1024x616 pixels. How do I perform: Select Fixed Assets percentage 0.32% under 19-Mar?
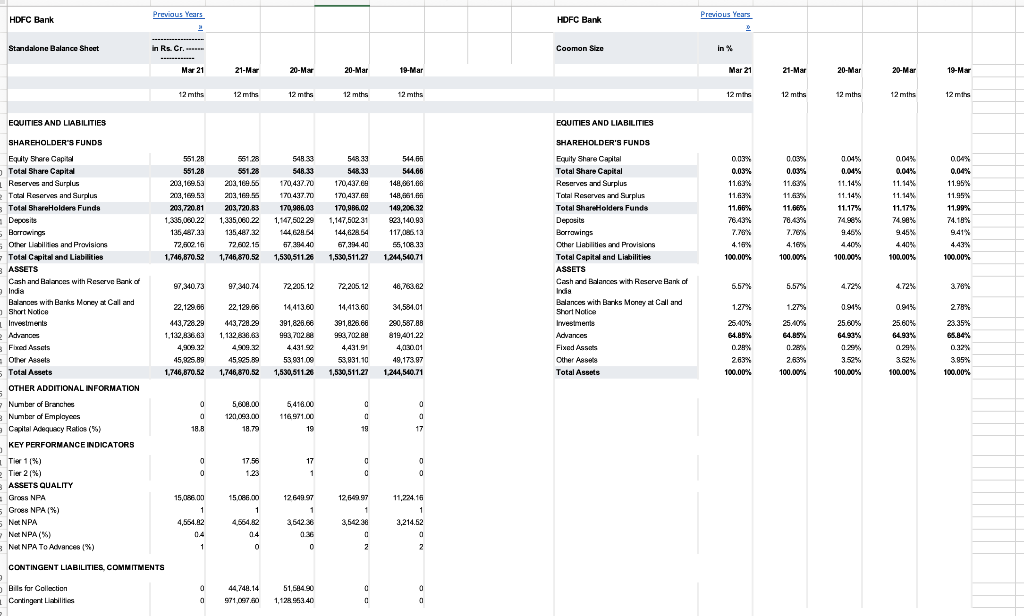pyautogui.click(x=960, y=348)
